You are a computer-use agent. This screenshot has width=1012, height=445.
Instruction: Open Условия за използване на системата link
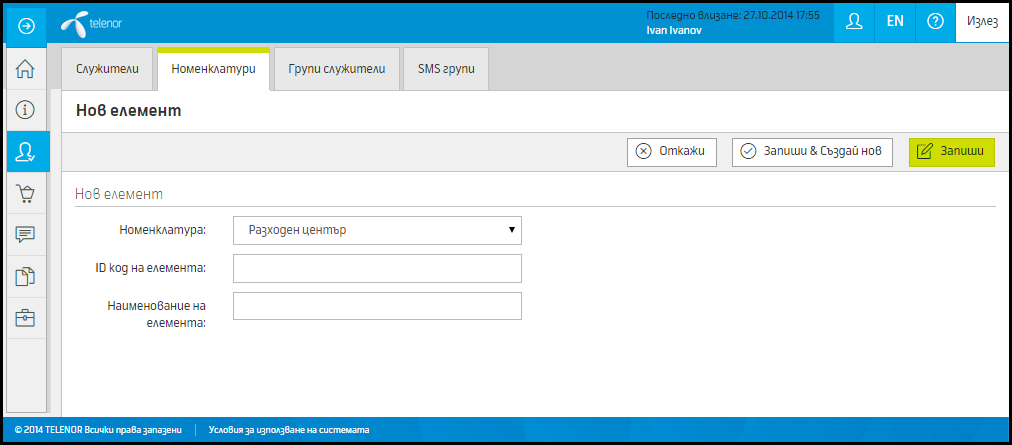click(x=290, y=429)
